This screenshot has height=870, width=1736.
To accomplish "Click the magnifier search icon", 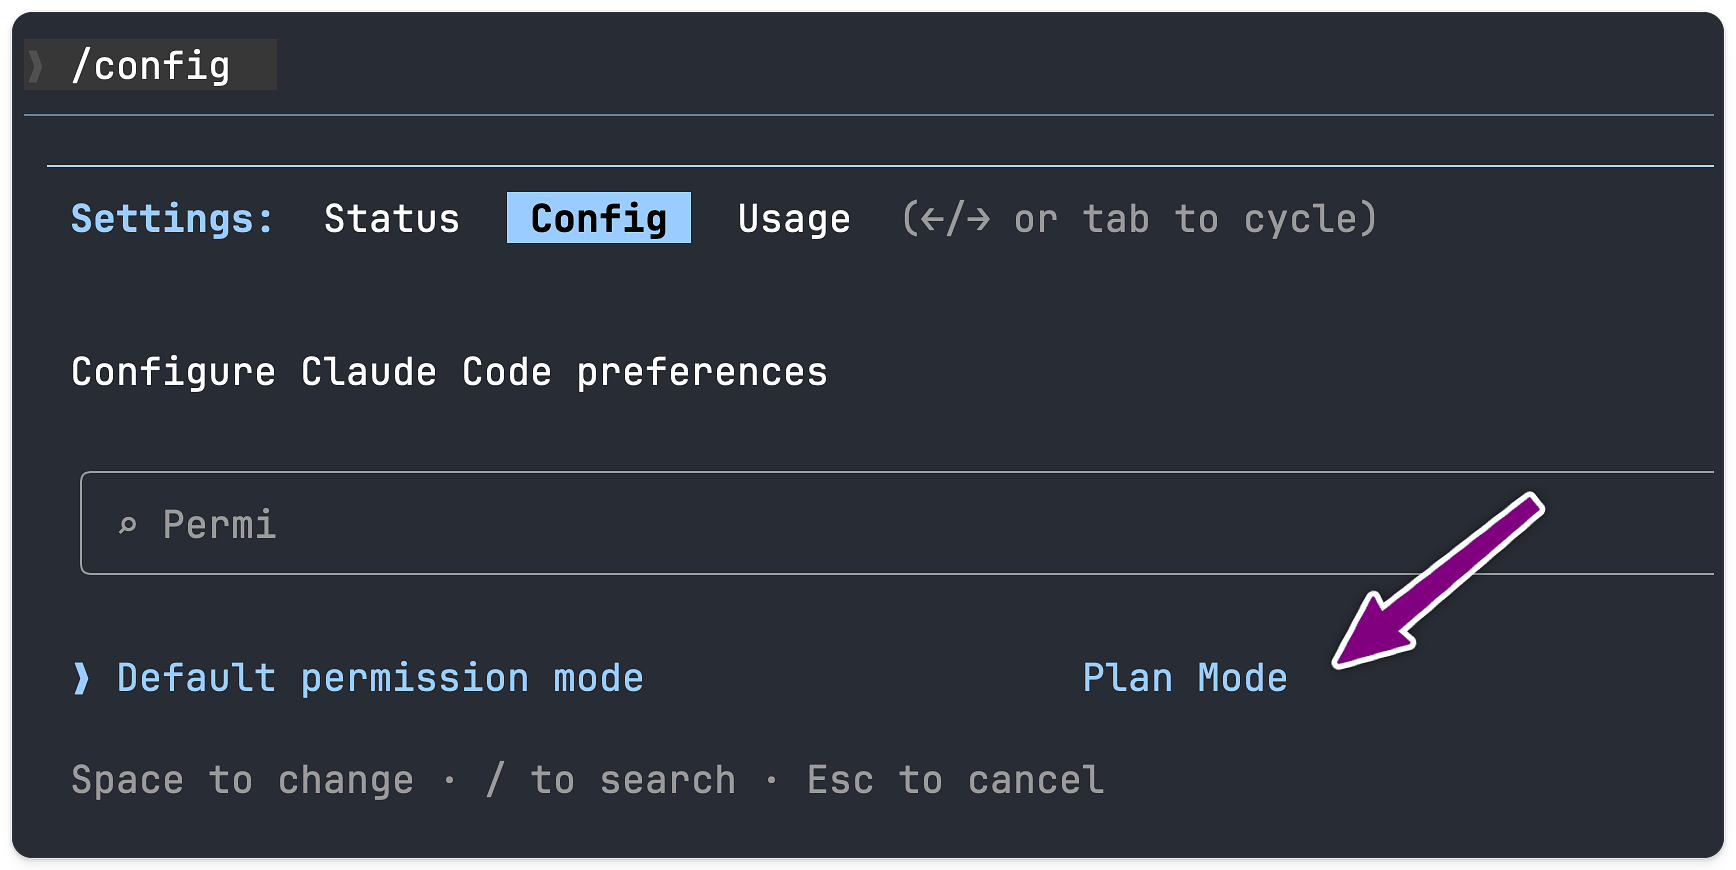I will [127, 525].
